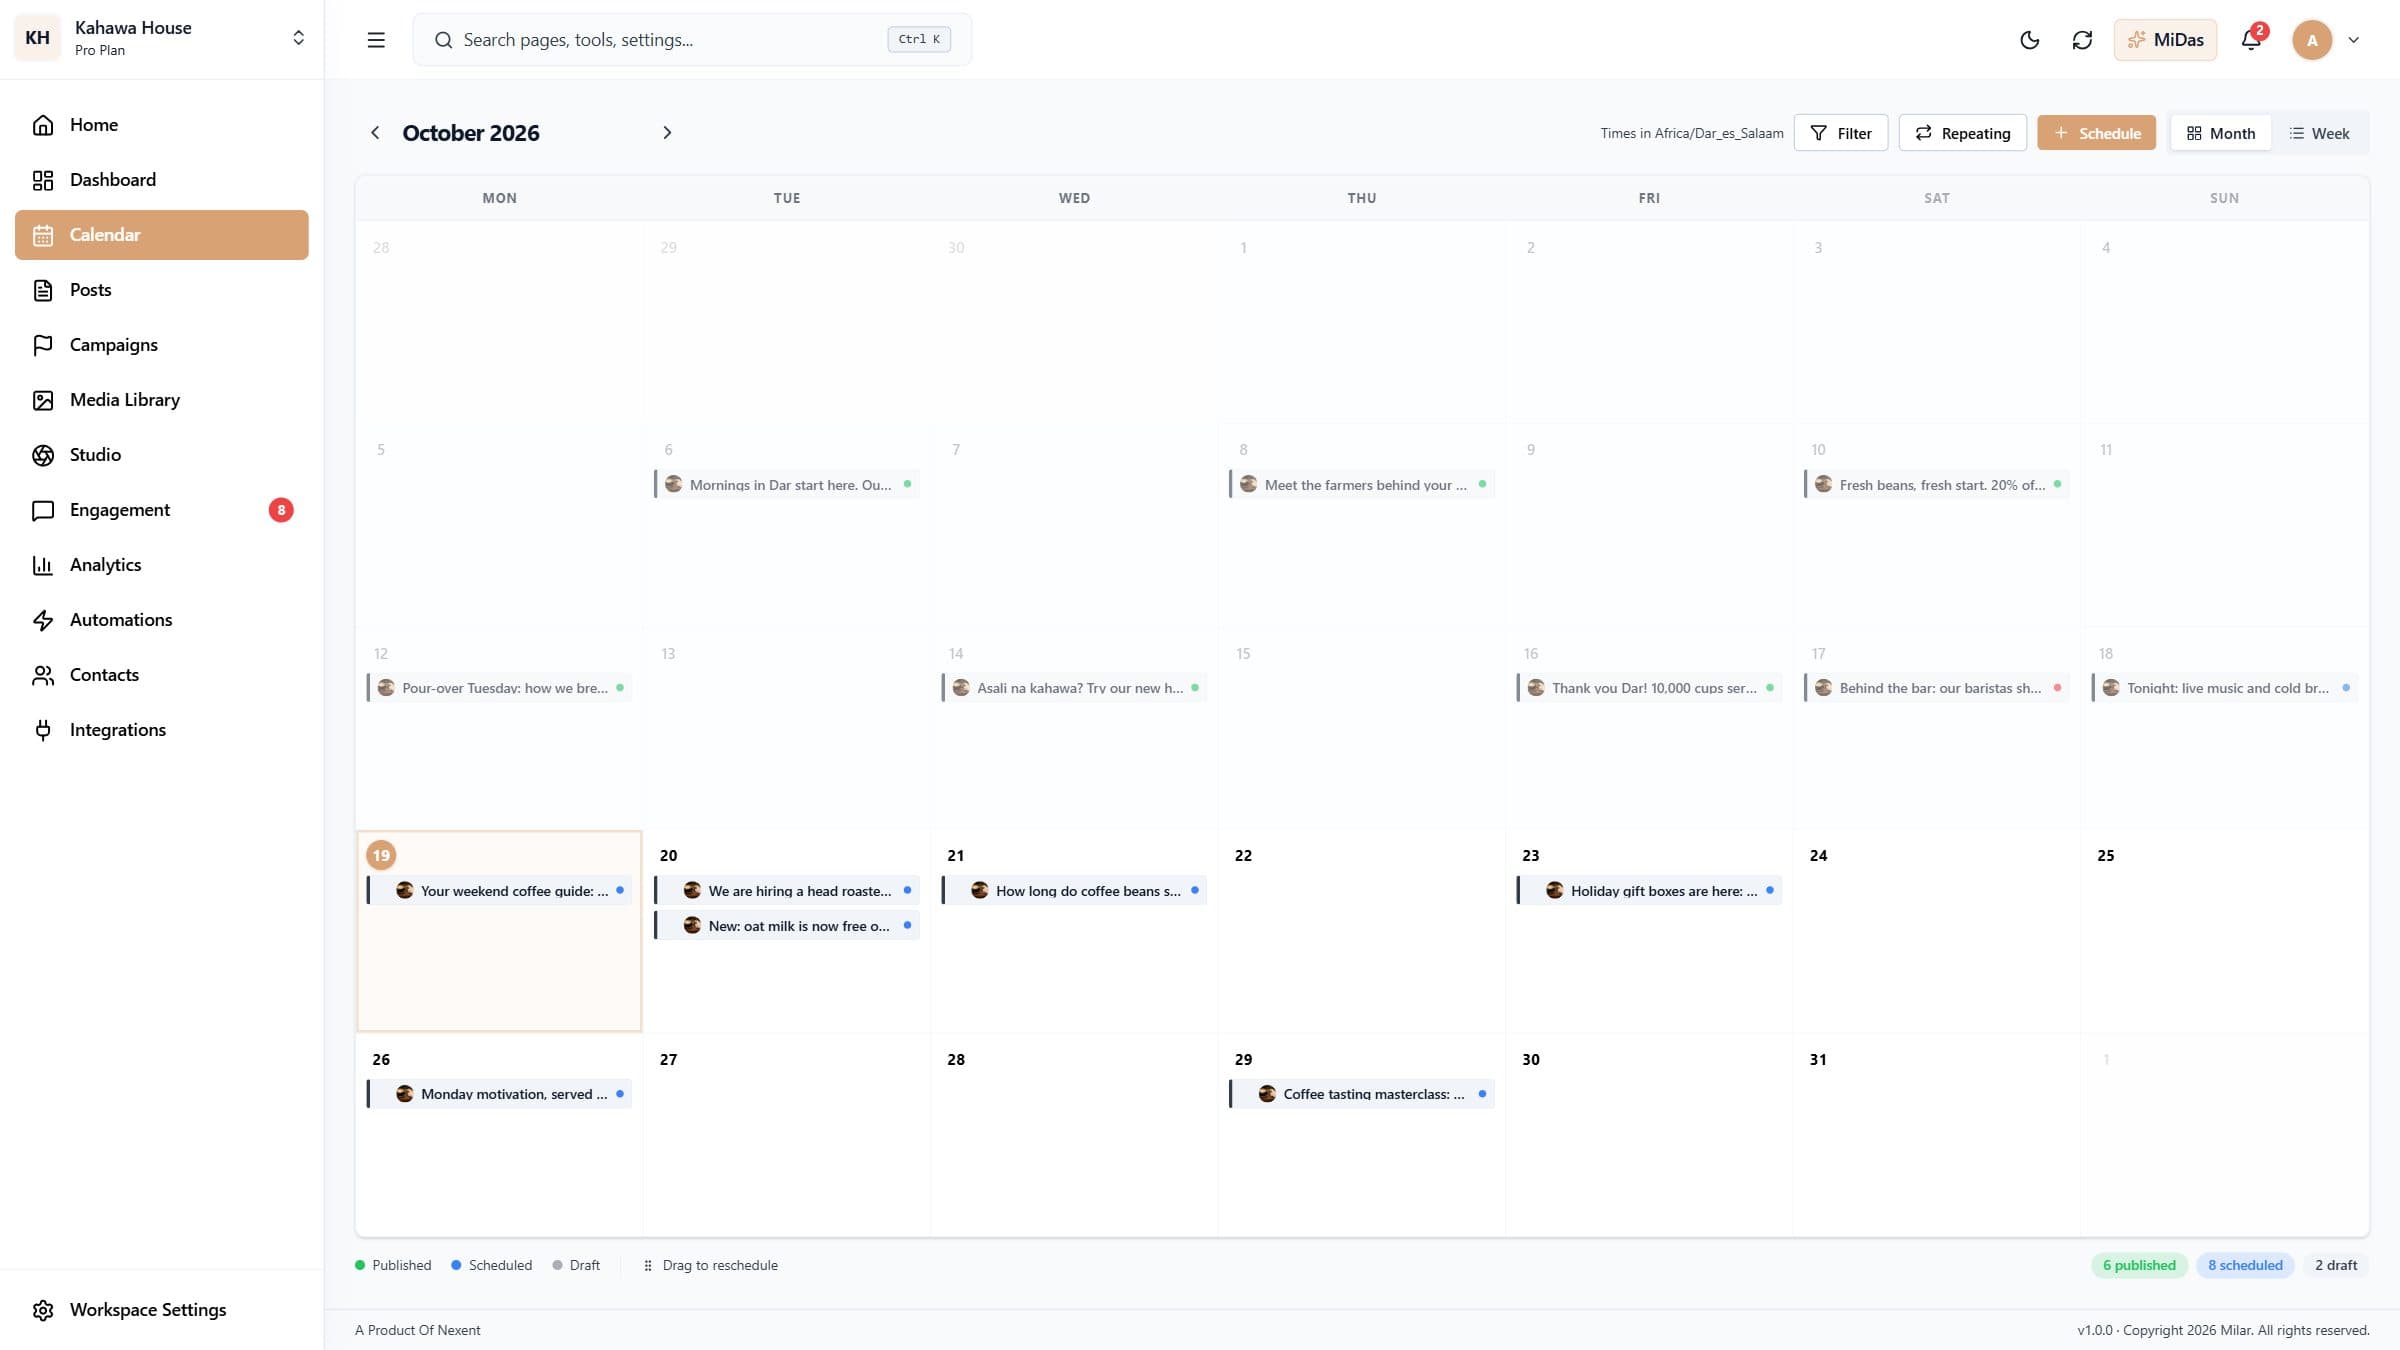
Task: Select Calendar in sidebar
Action: [161, 235]
